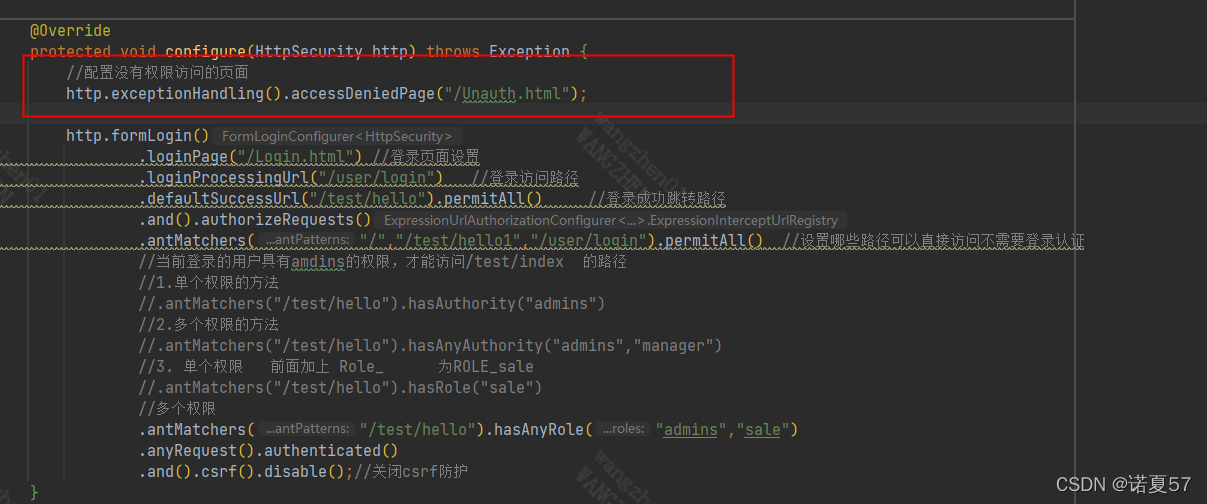
Task: Click the comment 关闭csrf防护
Action: [x=410, y=472]
